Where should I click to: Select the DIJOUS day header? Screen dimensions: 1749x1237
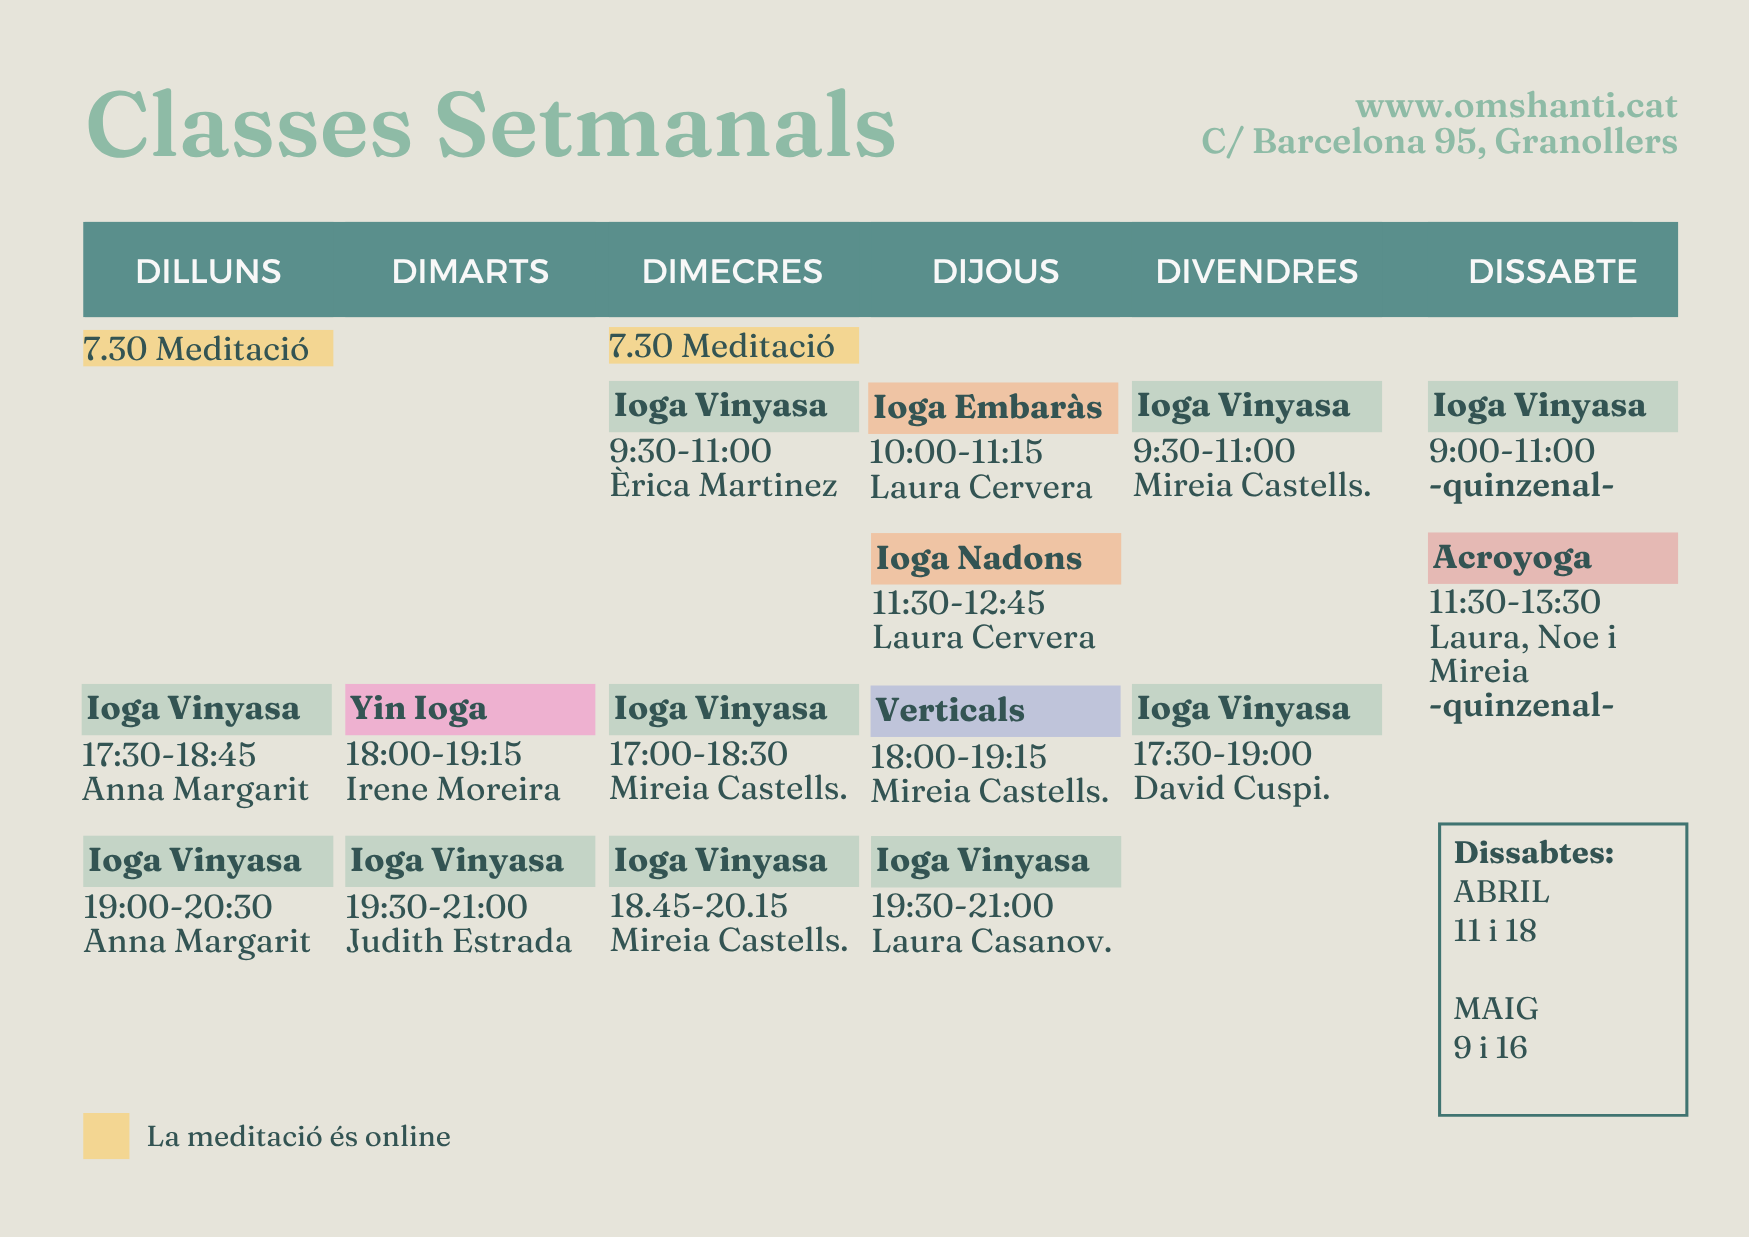tap(995, 271)
